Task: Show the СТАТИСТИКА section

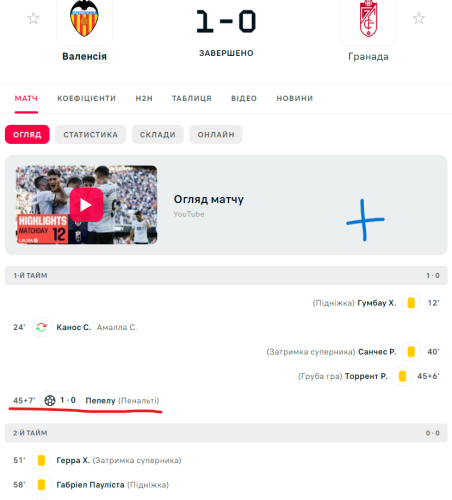Action: [91, 135]
